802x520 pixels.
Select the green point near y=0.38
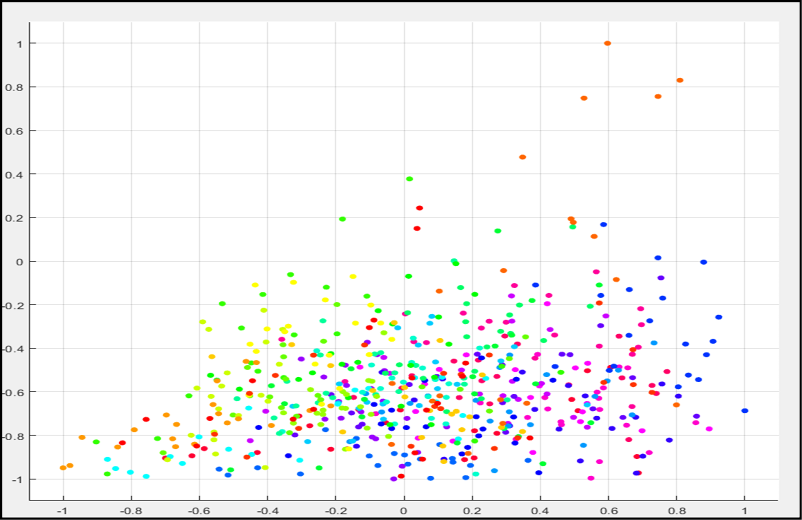409,179
